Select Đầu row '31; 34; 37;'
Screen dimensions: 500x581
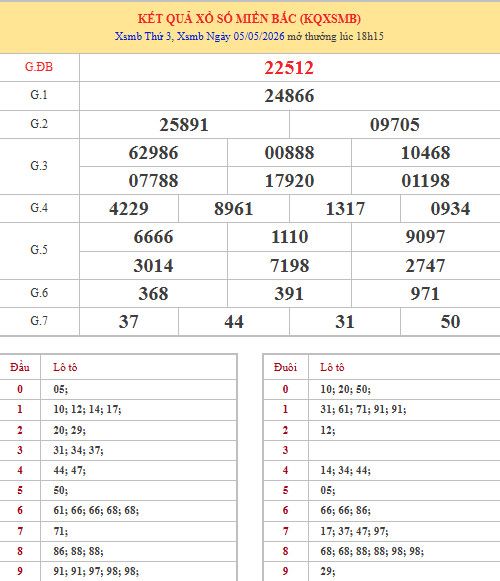point(78,450)
